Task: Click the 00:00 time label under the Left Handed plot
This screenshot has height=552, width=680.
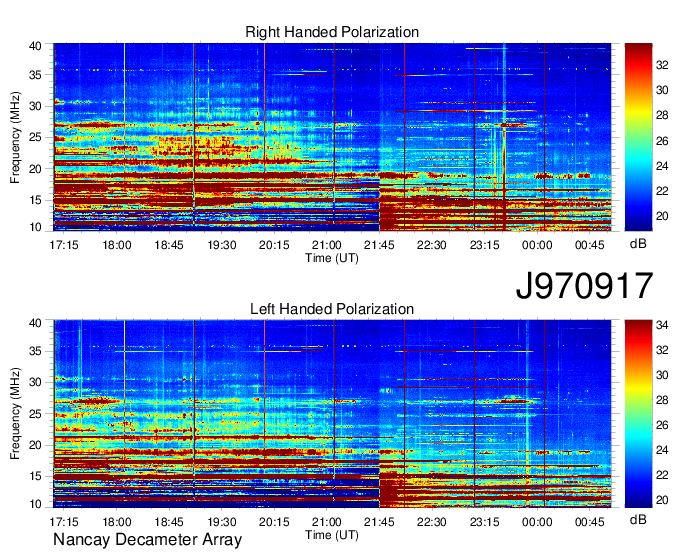Action: tap(537, 522)
